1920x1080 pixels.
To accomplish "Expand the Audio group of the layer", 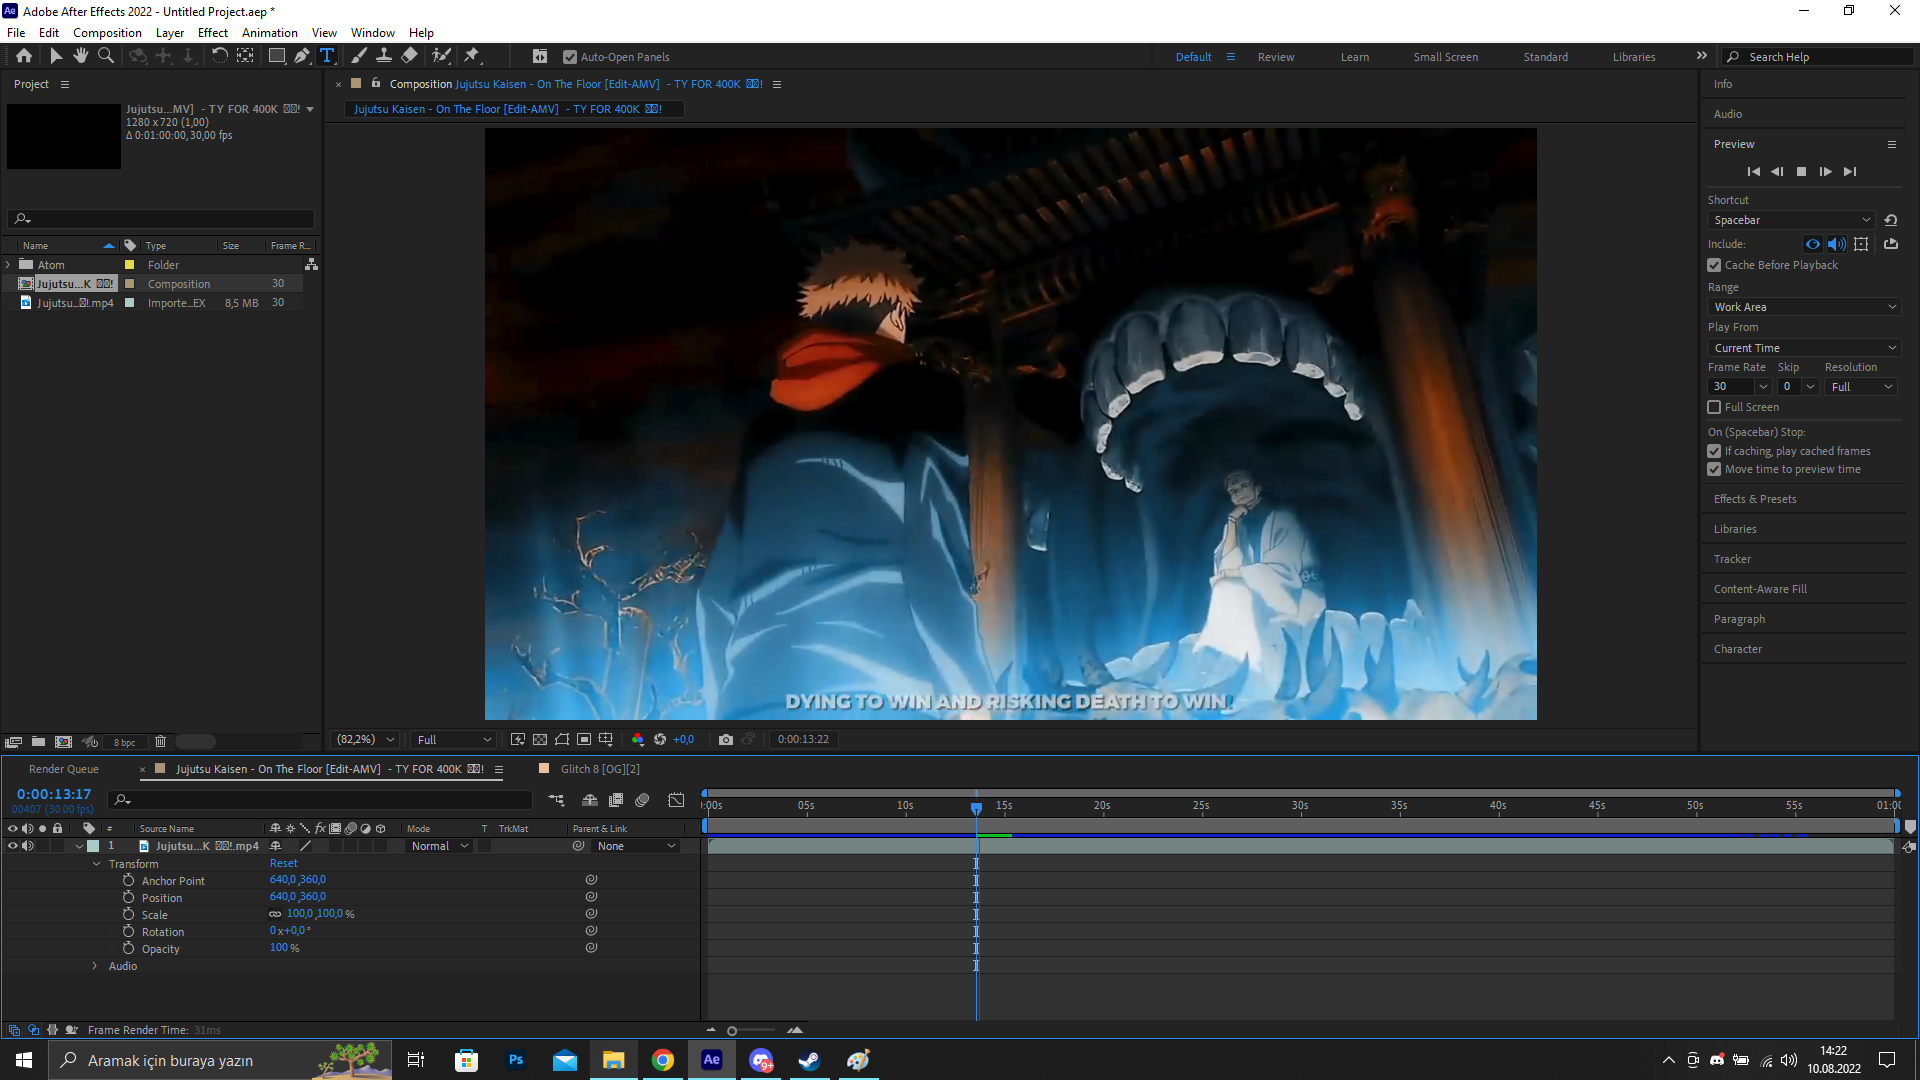I will (94, 966).
